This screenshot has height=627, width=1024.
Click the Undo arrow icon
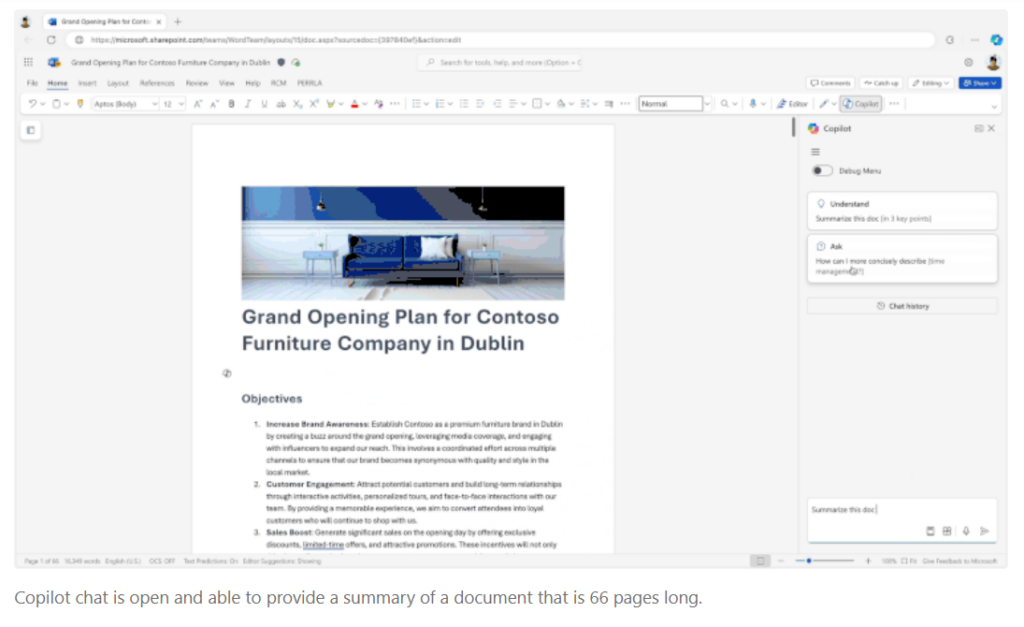click(x=32, y=104)
